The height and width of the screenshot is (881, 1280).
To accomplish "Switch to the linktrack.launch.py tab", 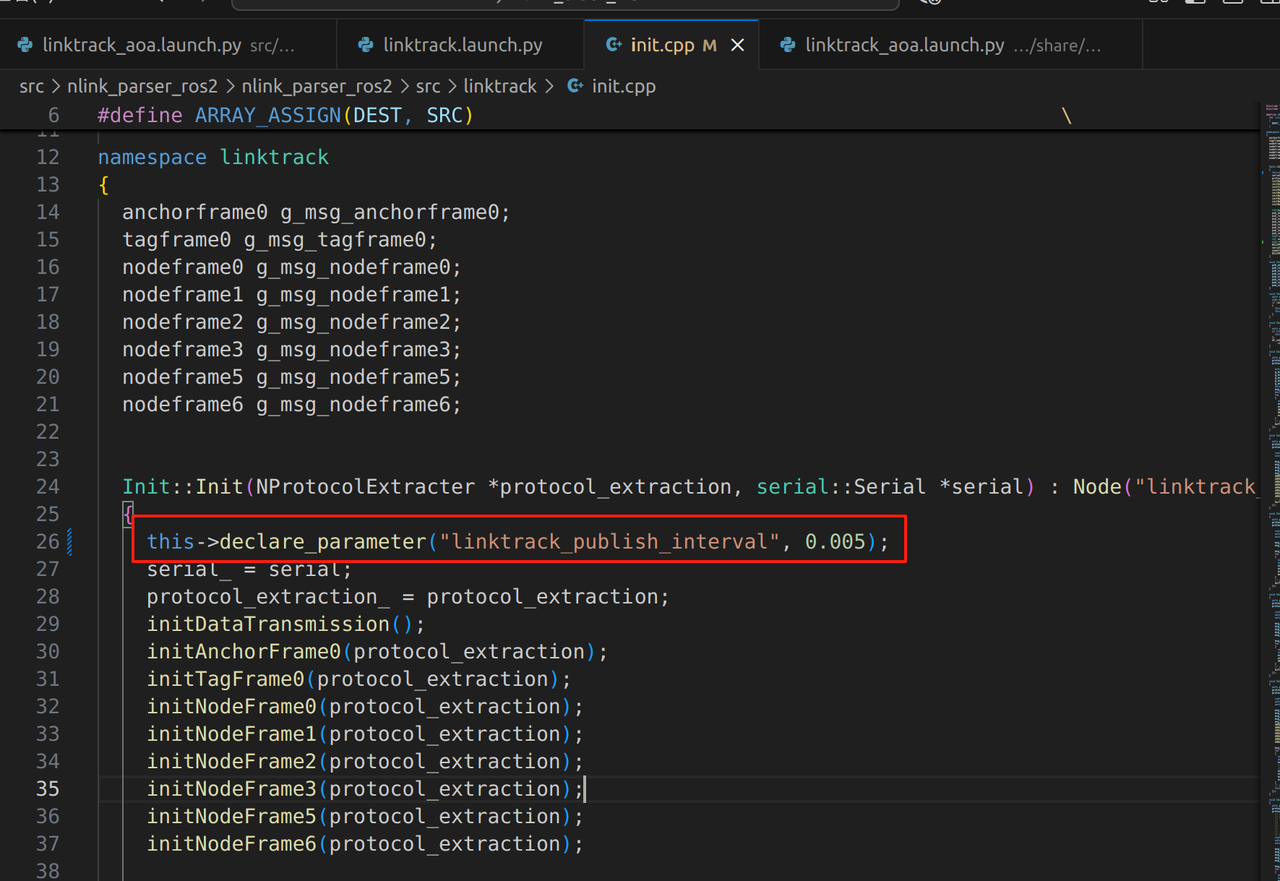I will pyautogui.click(x=463, y=45).
